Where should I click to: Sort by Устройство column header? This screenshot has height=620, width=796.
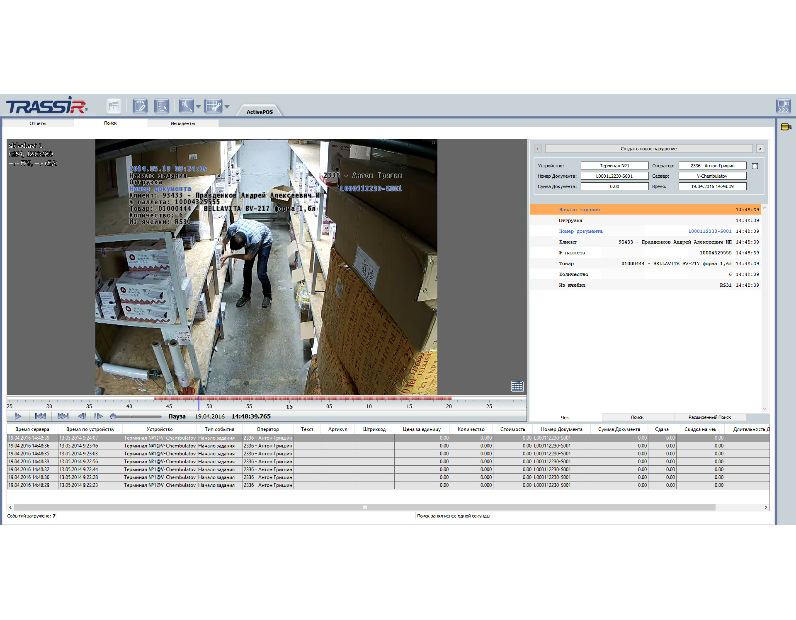click(x=159, y=429)
